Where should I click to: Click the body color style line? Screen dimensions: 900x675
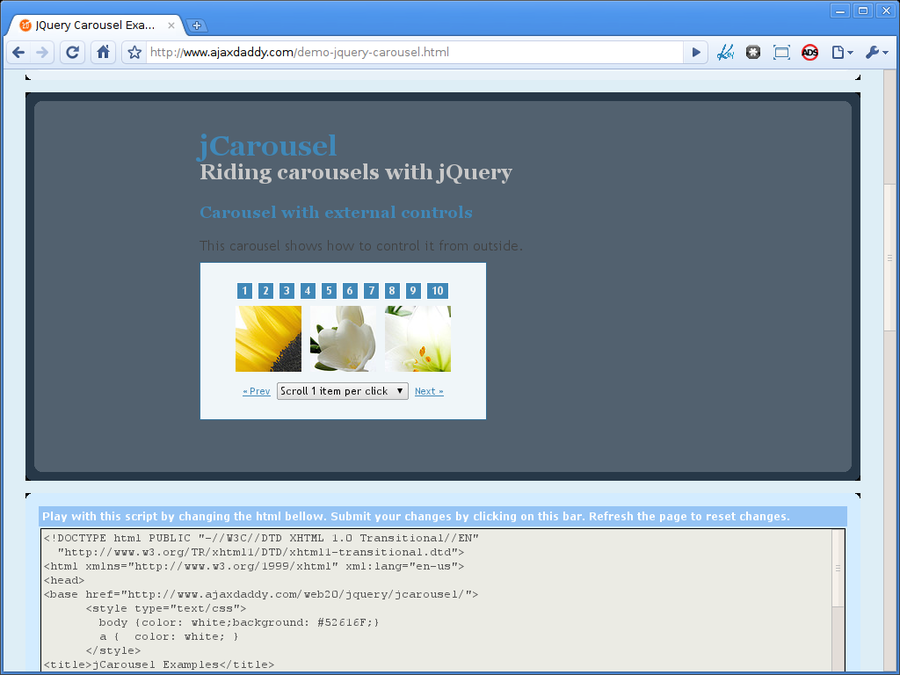(x=239, y=623)
